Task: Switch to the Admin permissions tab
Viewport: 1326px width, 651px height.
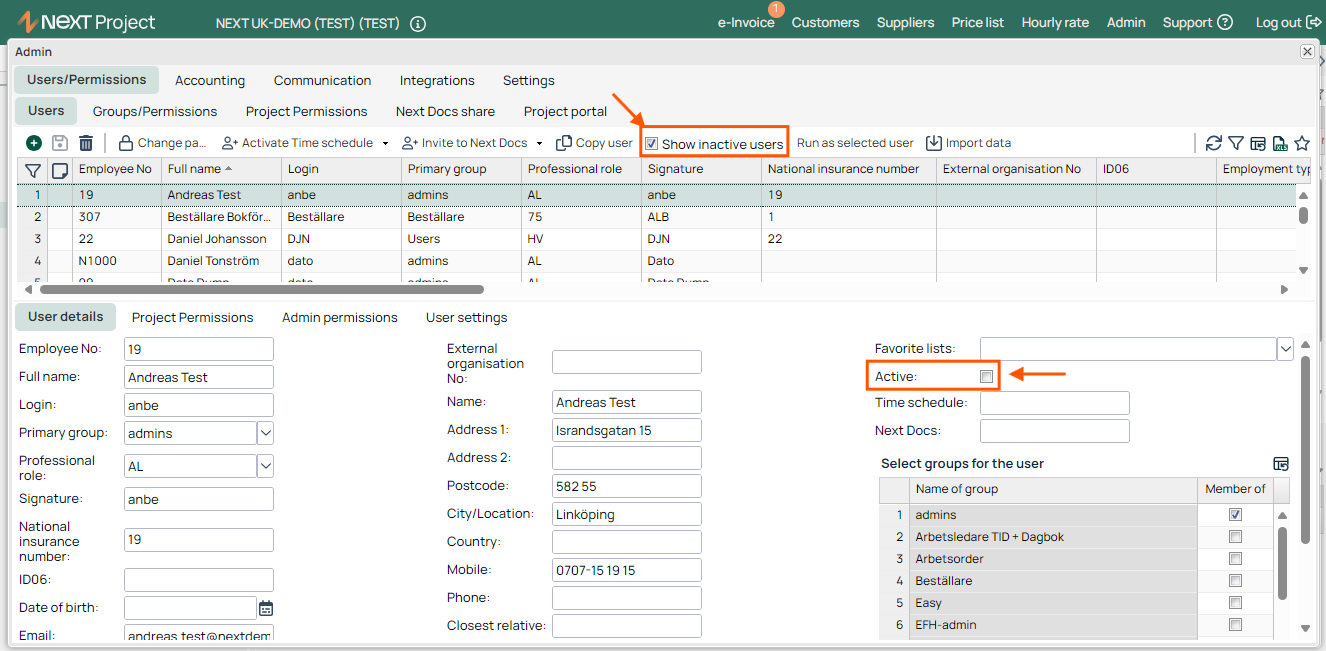Action: click(340, 317)
